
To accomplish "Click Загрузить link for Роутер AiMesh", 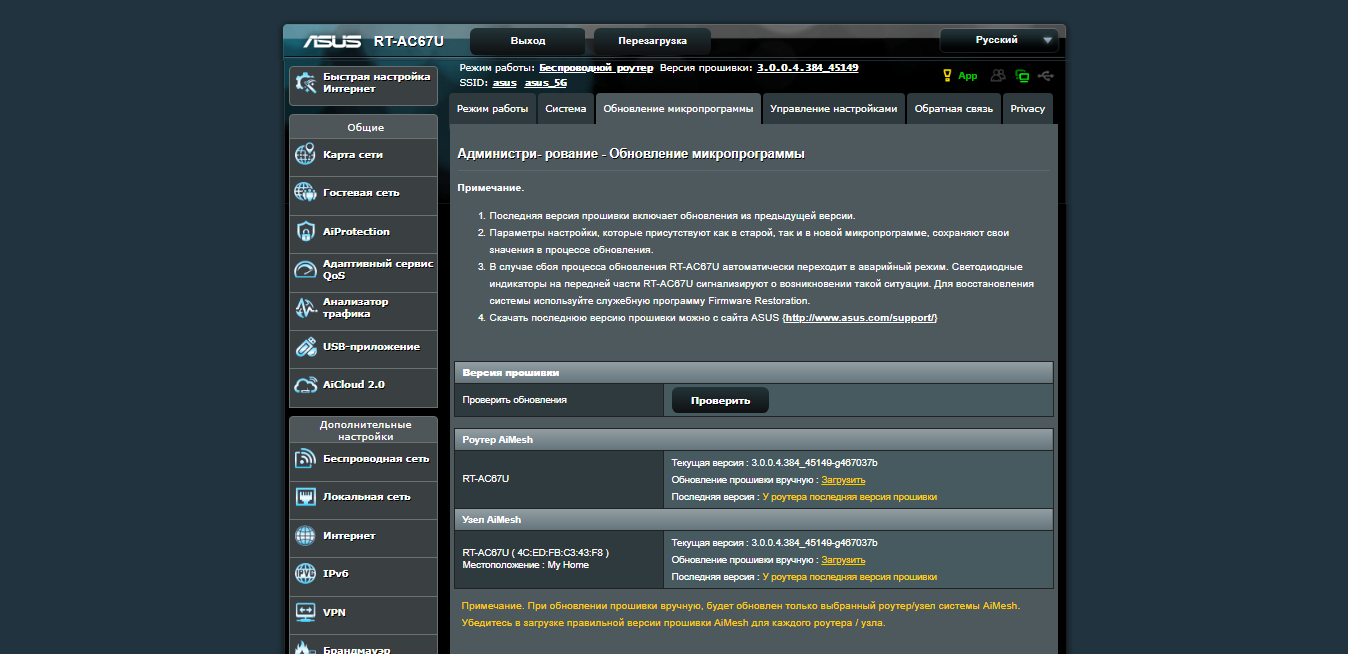I will click(x=843, y=480).
